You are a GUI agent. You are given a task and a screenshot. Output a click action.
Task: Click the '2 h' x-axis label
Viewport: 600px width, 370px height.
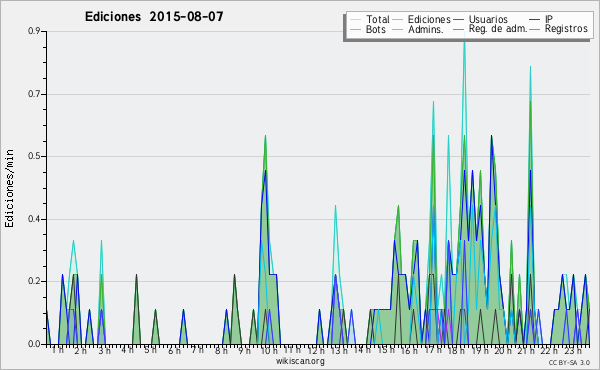[80, 350]
